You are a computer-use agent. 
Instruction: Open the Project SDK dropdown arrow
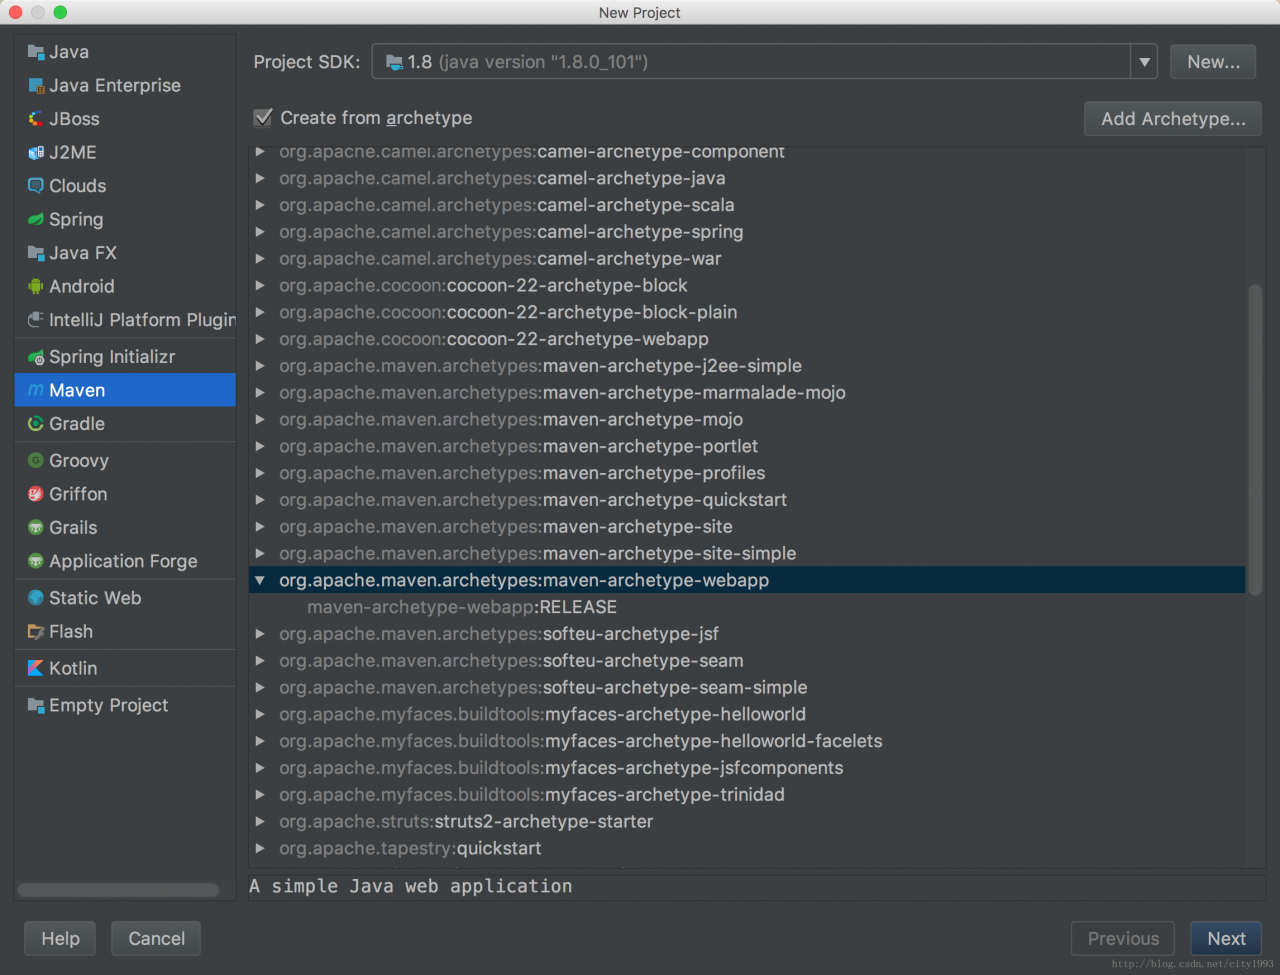[x=1144, y=62]
